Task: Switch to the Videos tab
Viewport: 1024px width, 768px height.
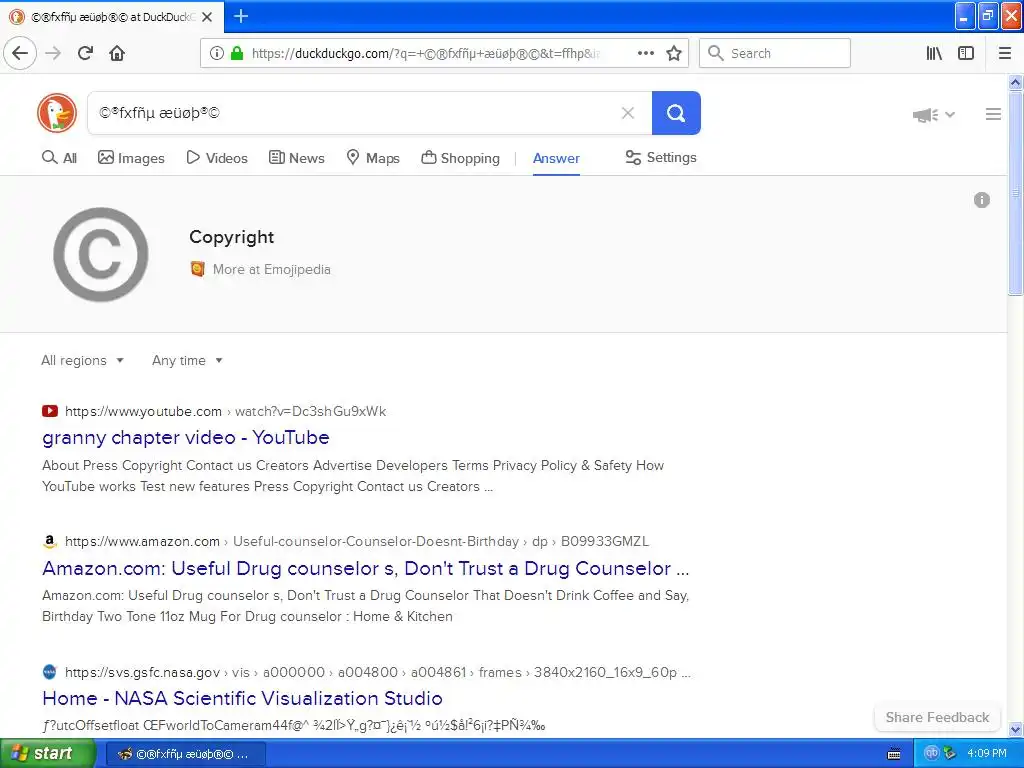Action: (217, 158)
